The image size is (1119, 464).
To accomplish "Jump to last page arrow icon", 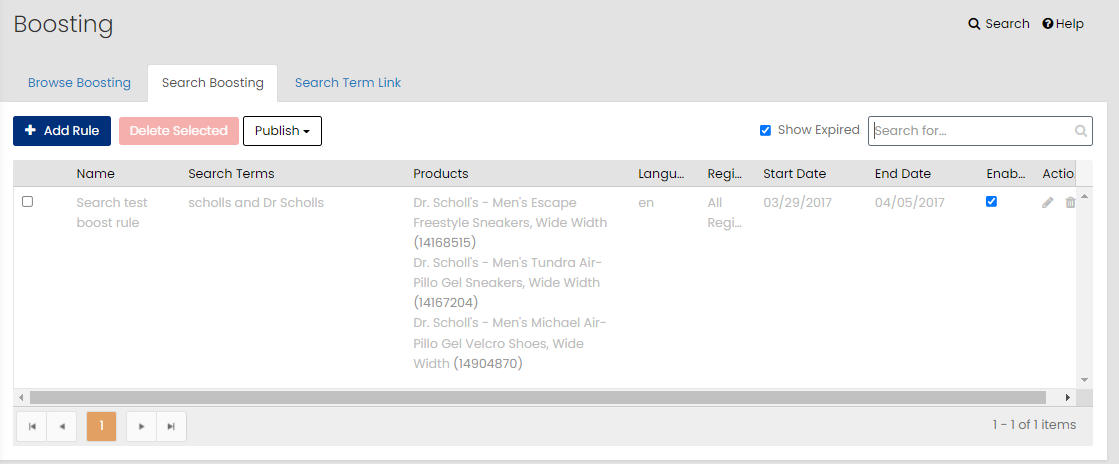I will [171, 426].
